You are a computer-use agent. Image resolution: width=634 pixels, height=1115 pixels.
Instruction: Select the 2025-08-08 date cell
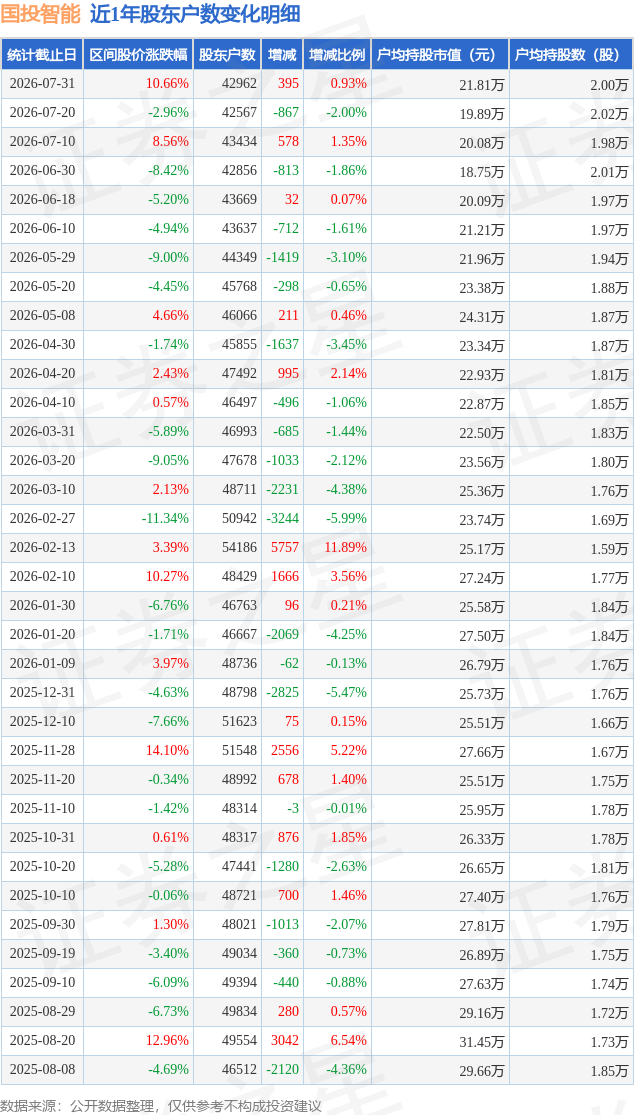pyautogui.click(x=42, y=1068)
